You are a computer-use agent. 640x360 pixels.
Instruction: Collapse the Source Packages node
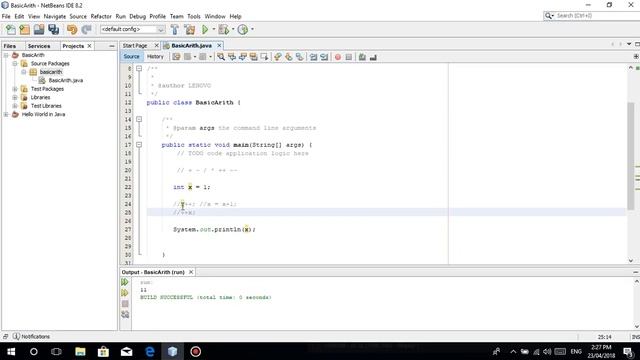click(15, 64)
